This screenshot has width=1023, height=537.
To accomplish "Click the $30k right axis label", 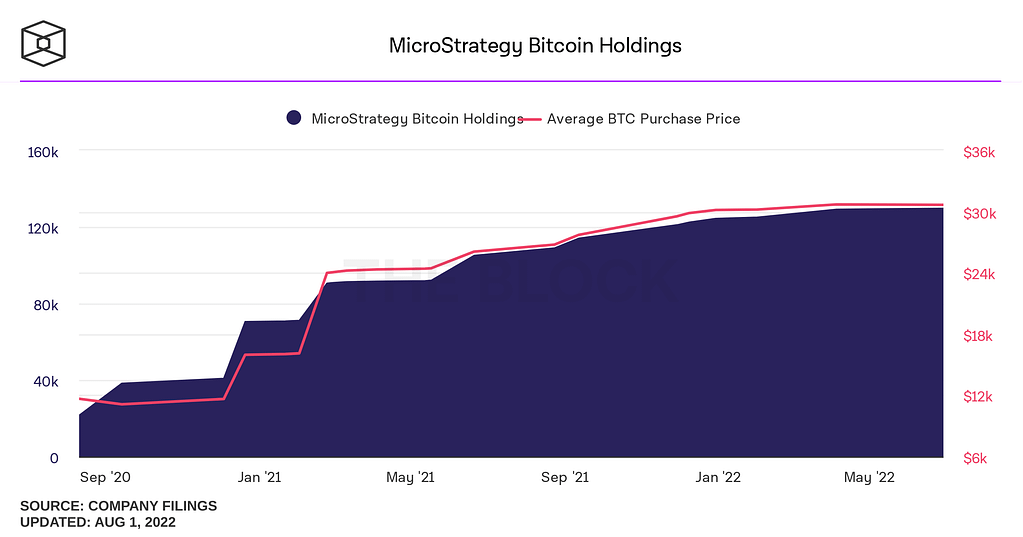I will point(979,214).
